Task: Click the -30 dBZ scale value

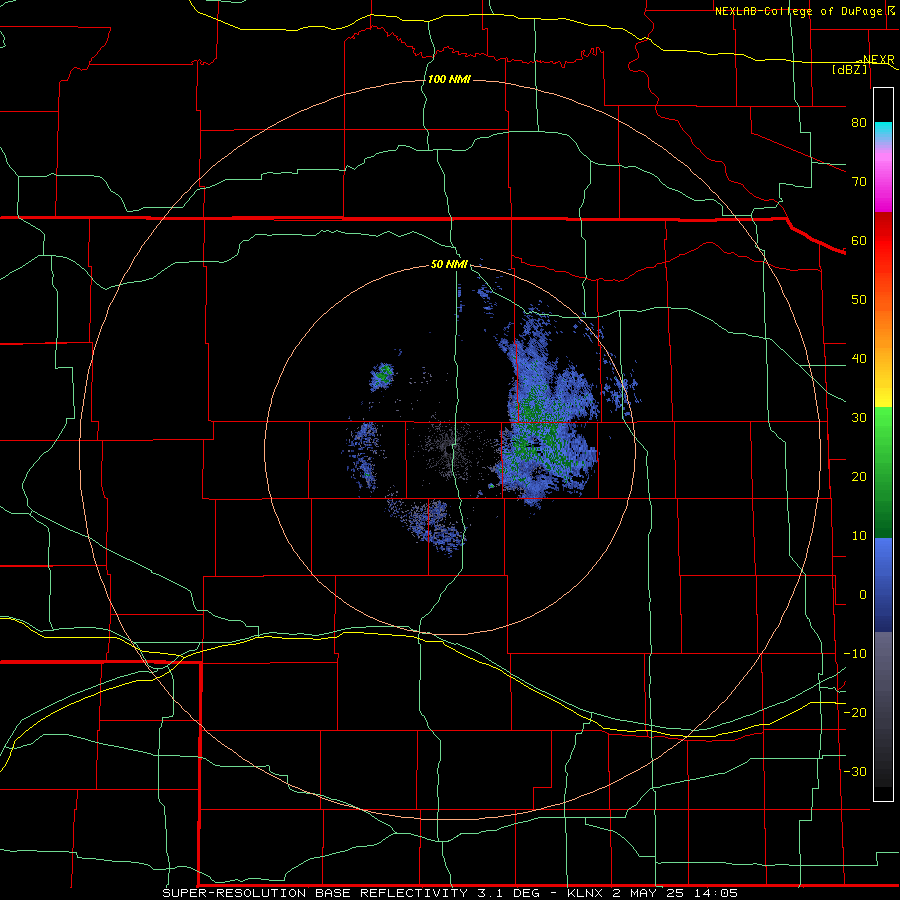Action: (855, 772)
